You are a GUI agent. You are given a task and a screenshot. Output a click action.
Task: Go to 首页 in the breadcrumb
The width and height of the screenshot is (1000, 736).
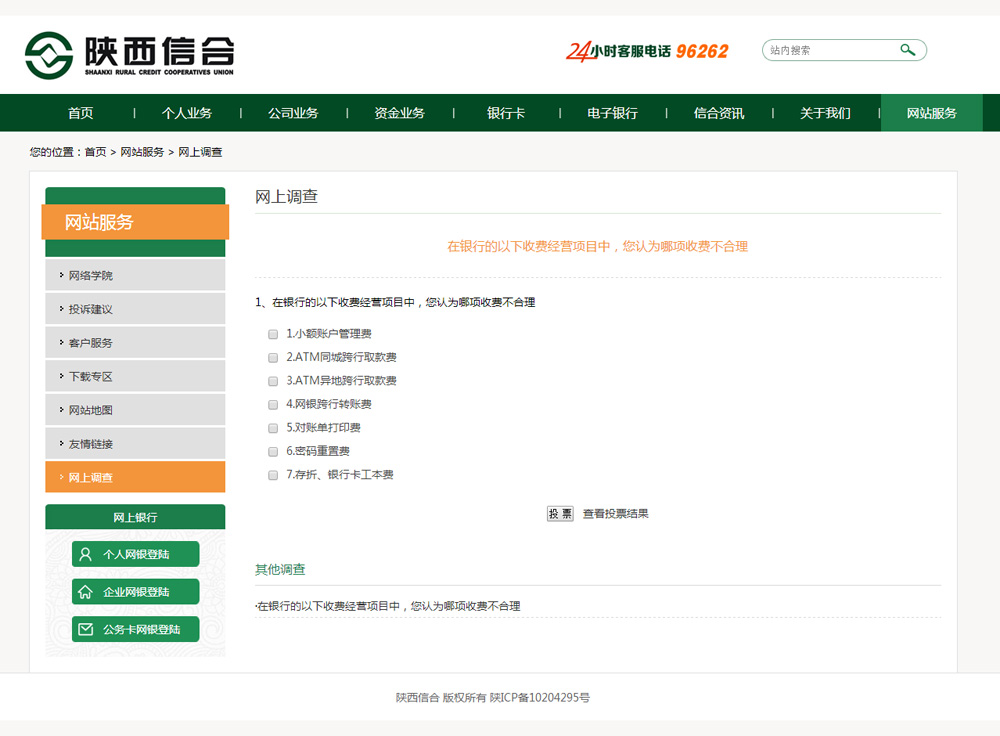pyautogui.click(x=95, y=152)
